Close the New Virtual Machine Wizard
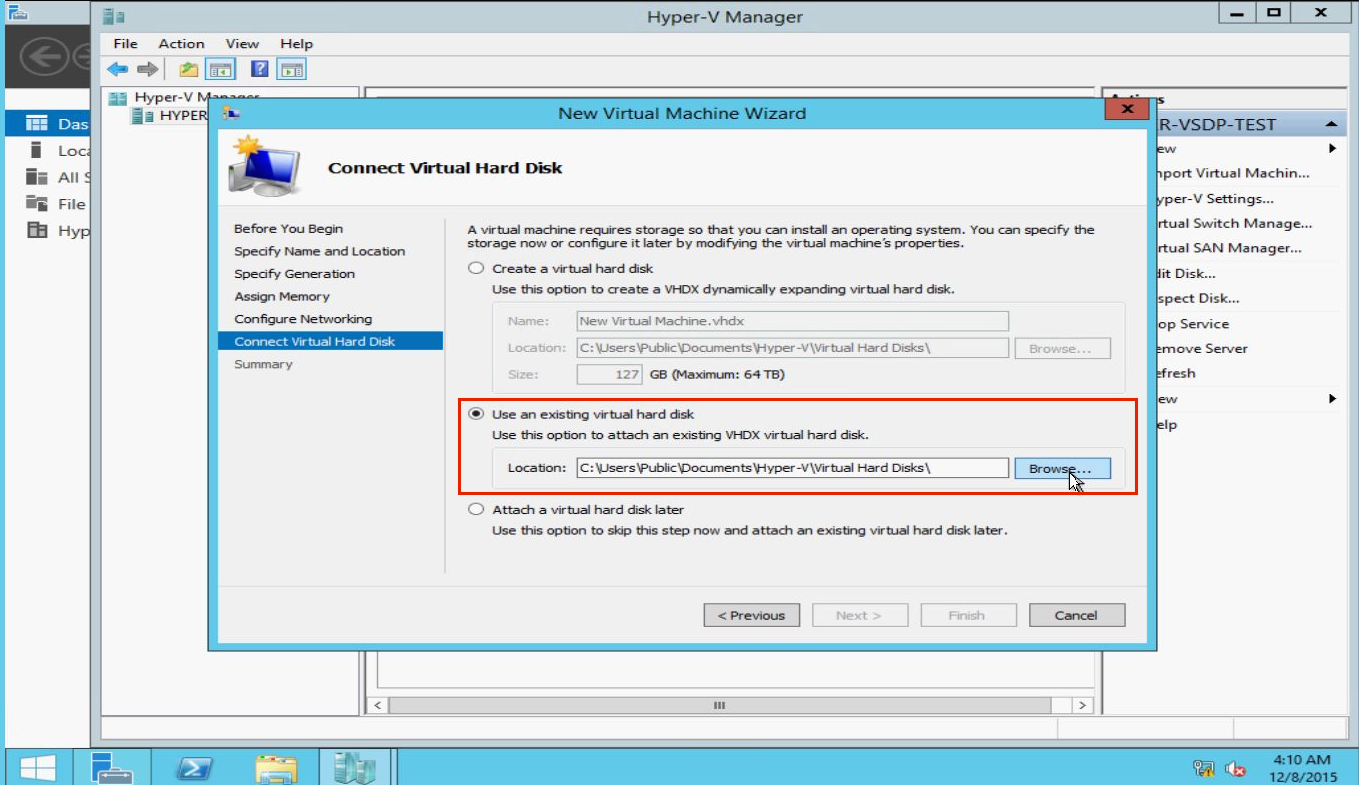This screenshot has width=1359, height=785. pos(1127,109)
